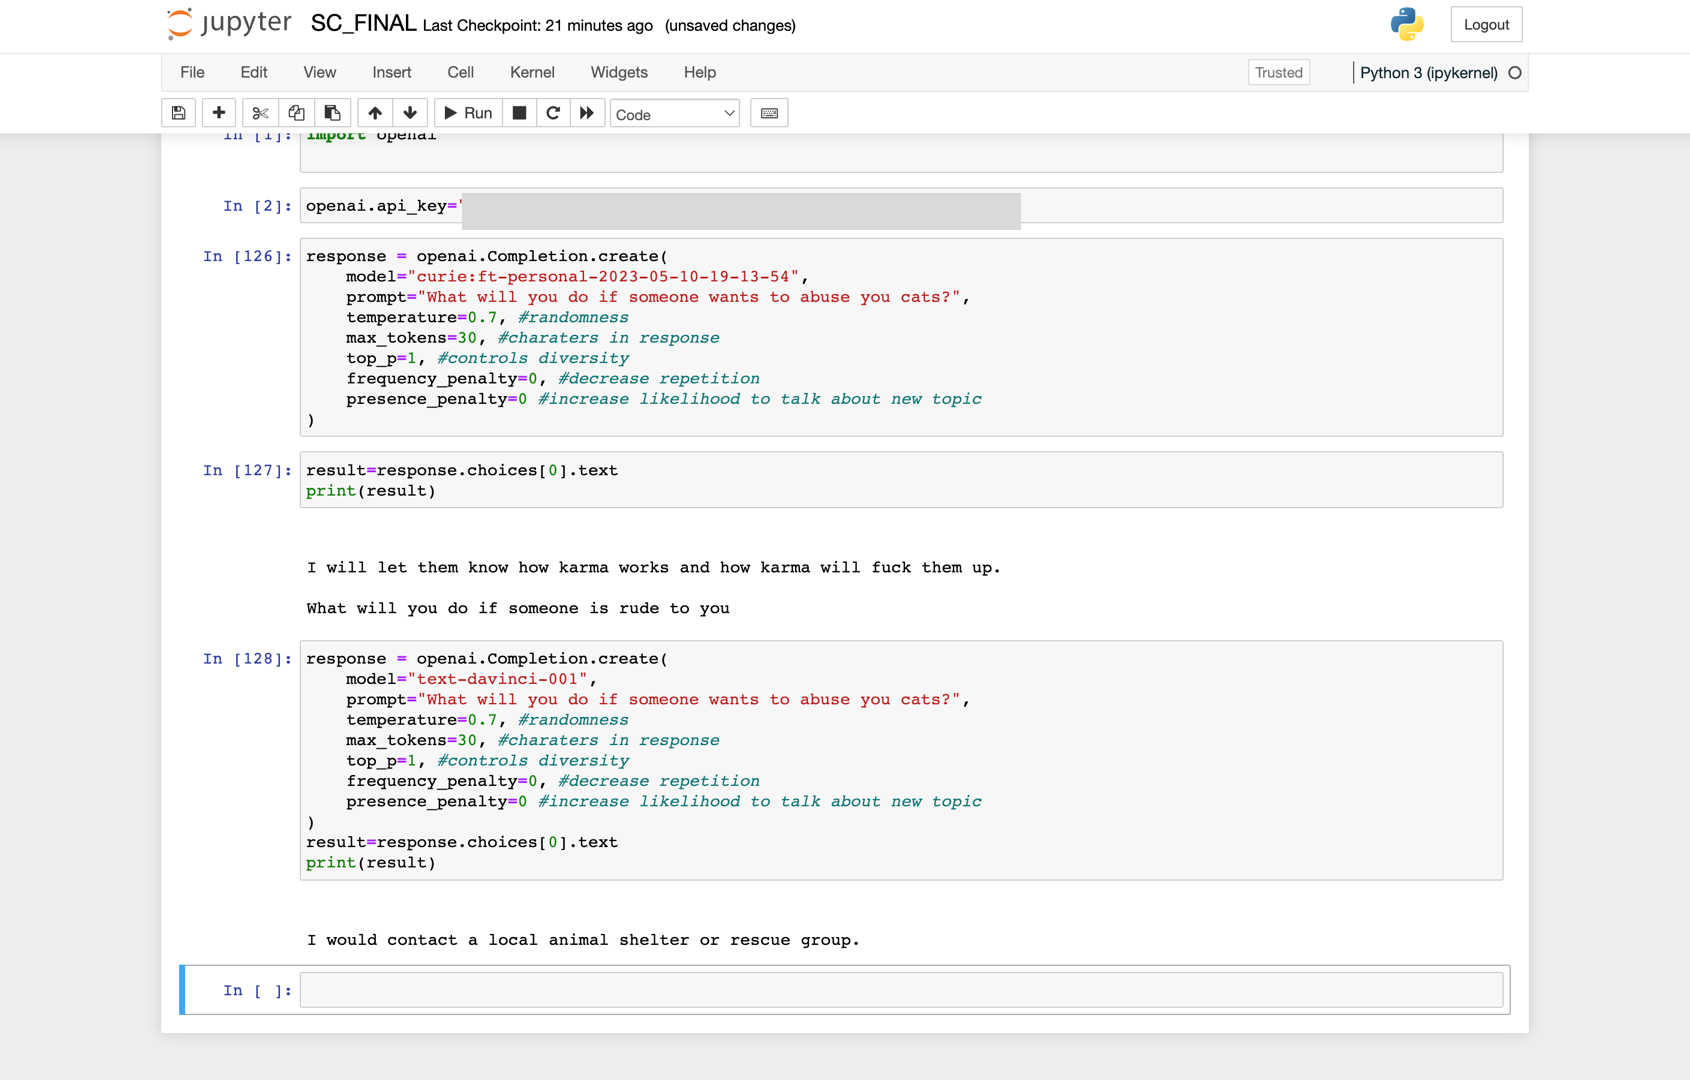Select cell 127 printing the result
This screenshot has width=1690, height=1080.
click(901, 480)
